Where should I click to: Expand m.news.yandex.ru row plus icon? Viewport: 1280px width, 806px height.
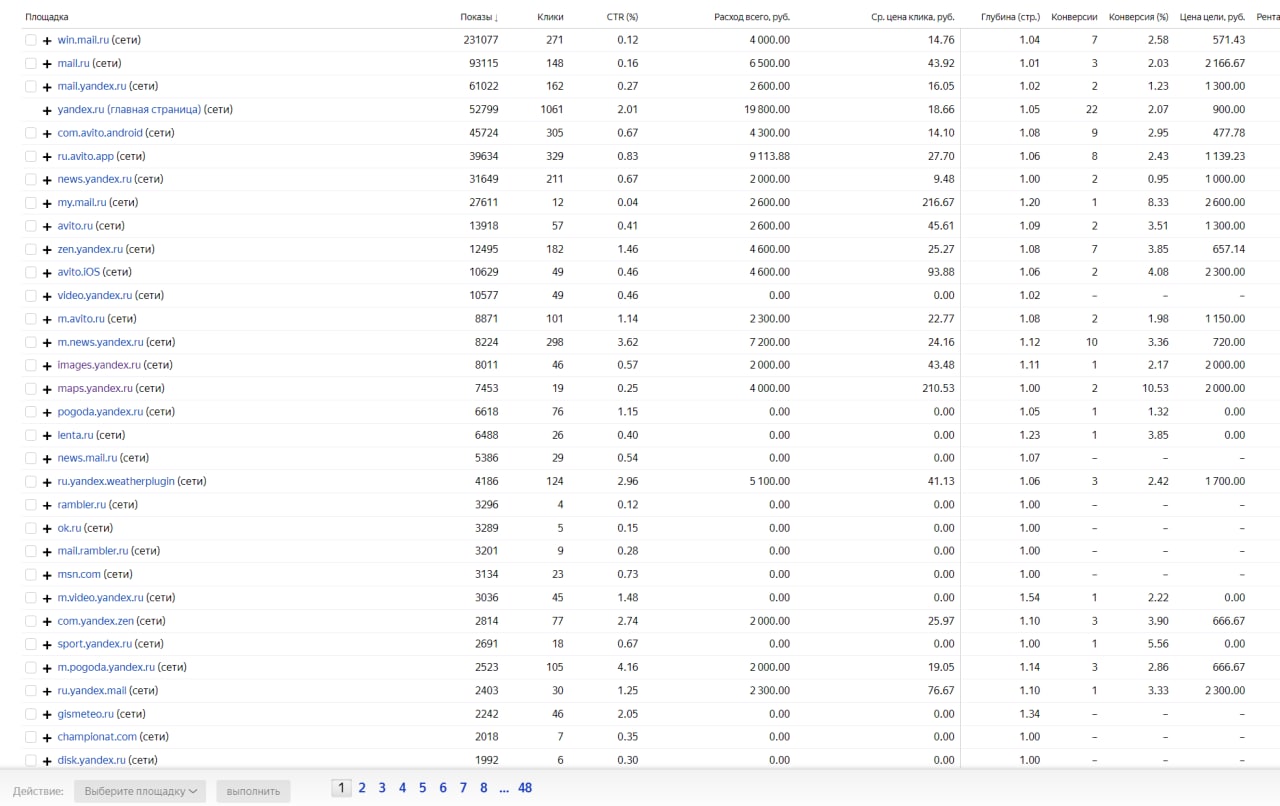click(47, 342)
